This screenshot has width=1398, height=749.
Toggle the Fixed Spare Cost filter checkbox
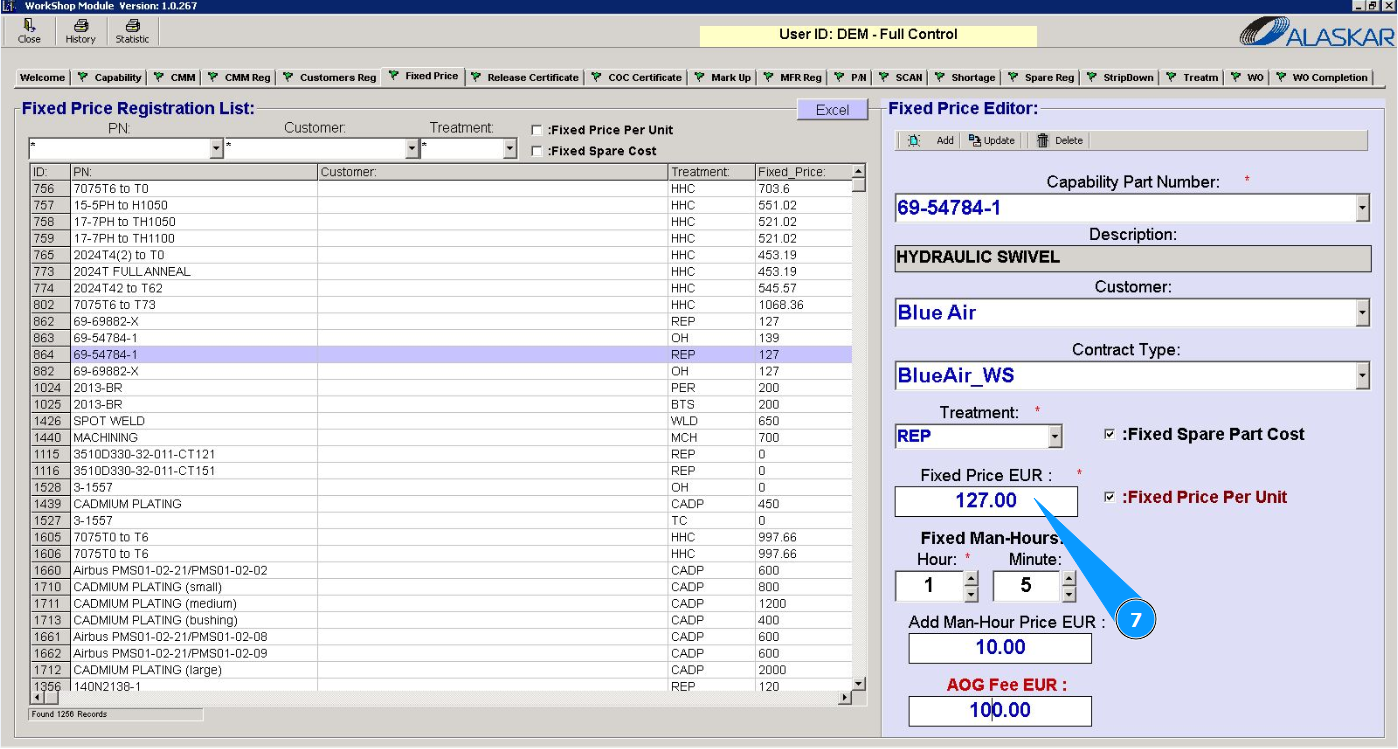[x=537, y=151]
